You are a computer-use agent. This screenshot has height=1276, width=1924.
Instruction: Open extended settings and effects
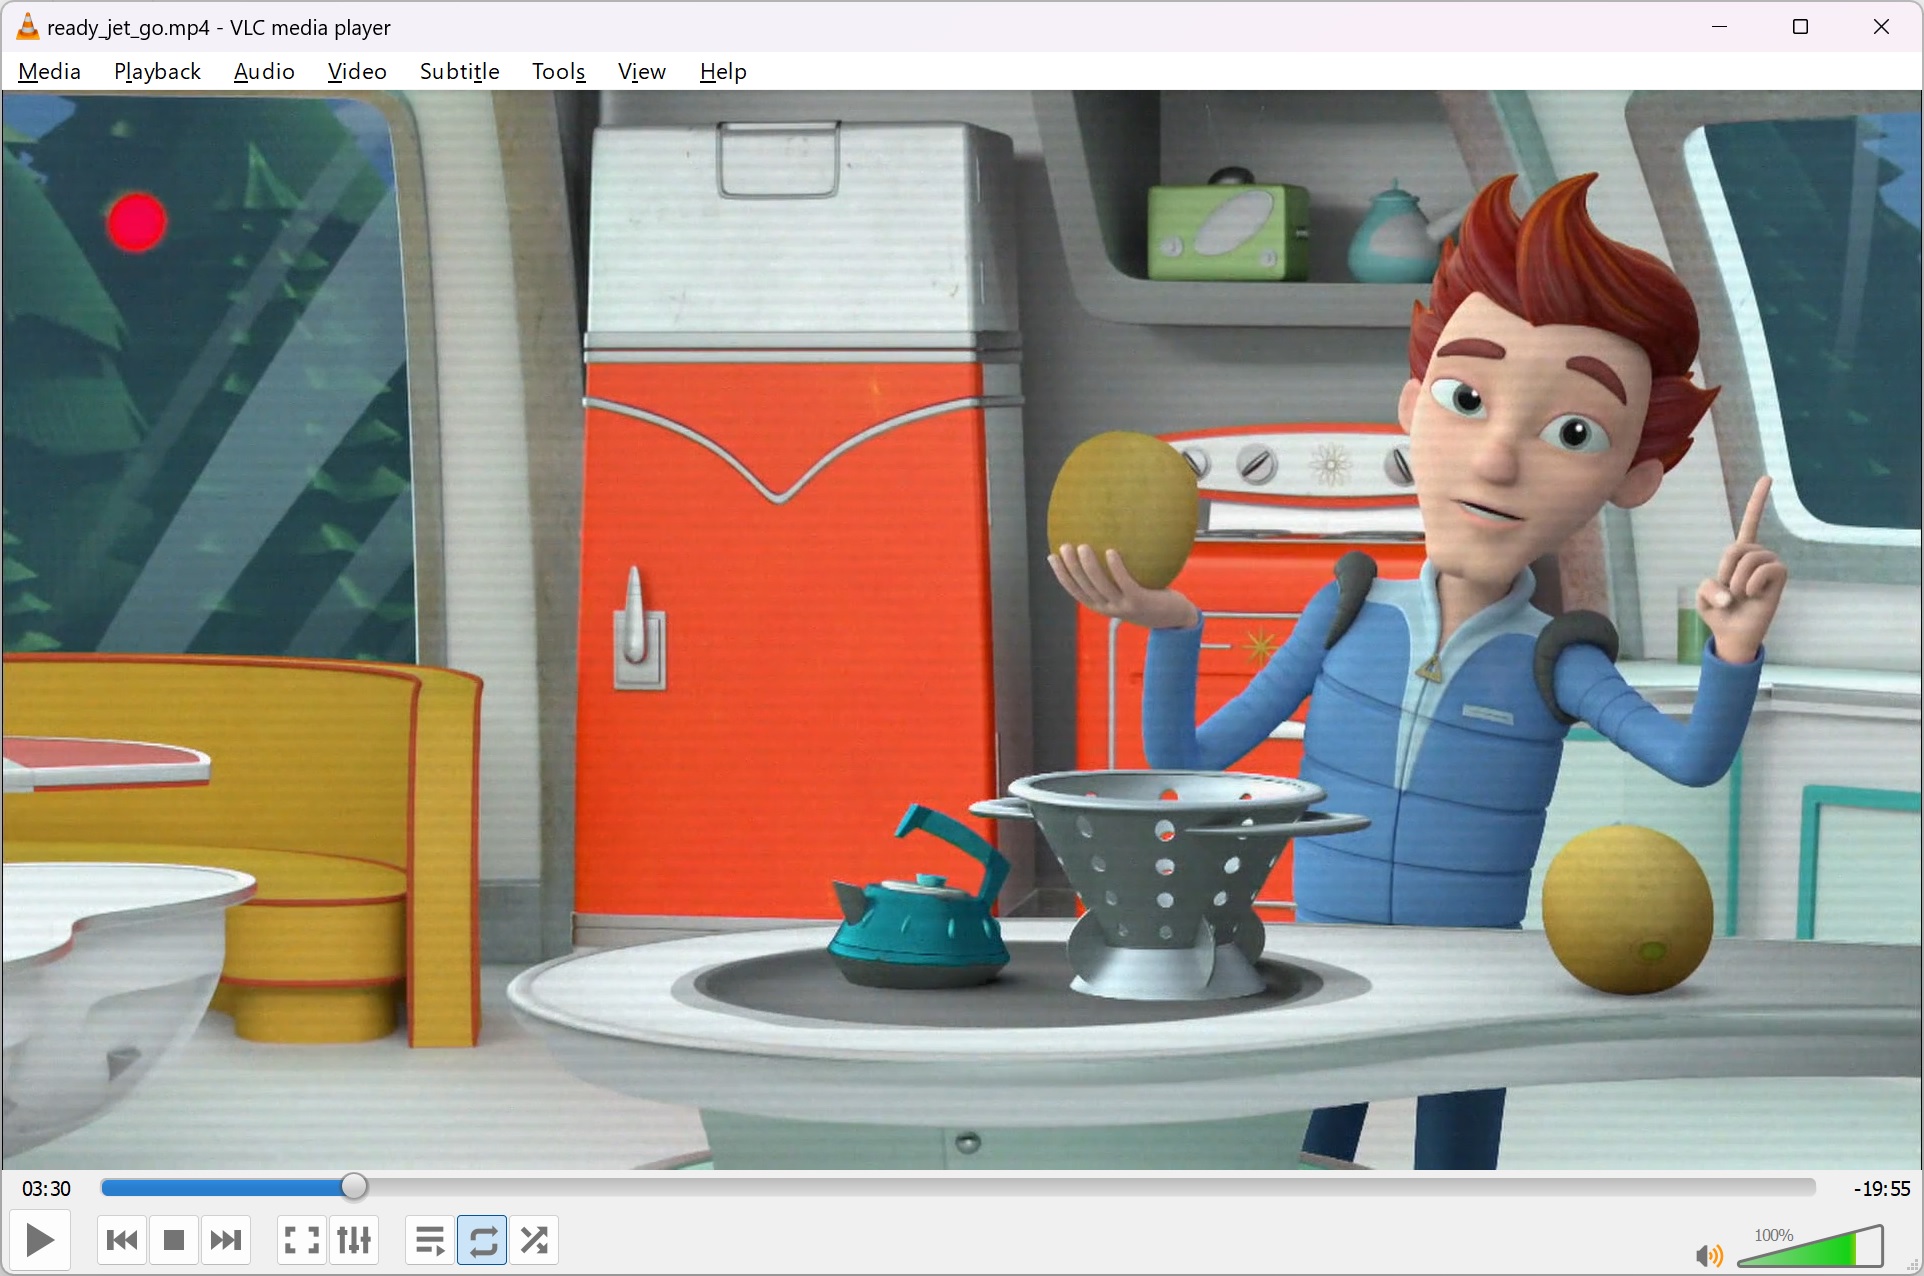354,1241
